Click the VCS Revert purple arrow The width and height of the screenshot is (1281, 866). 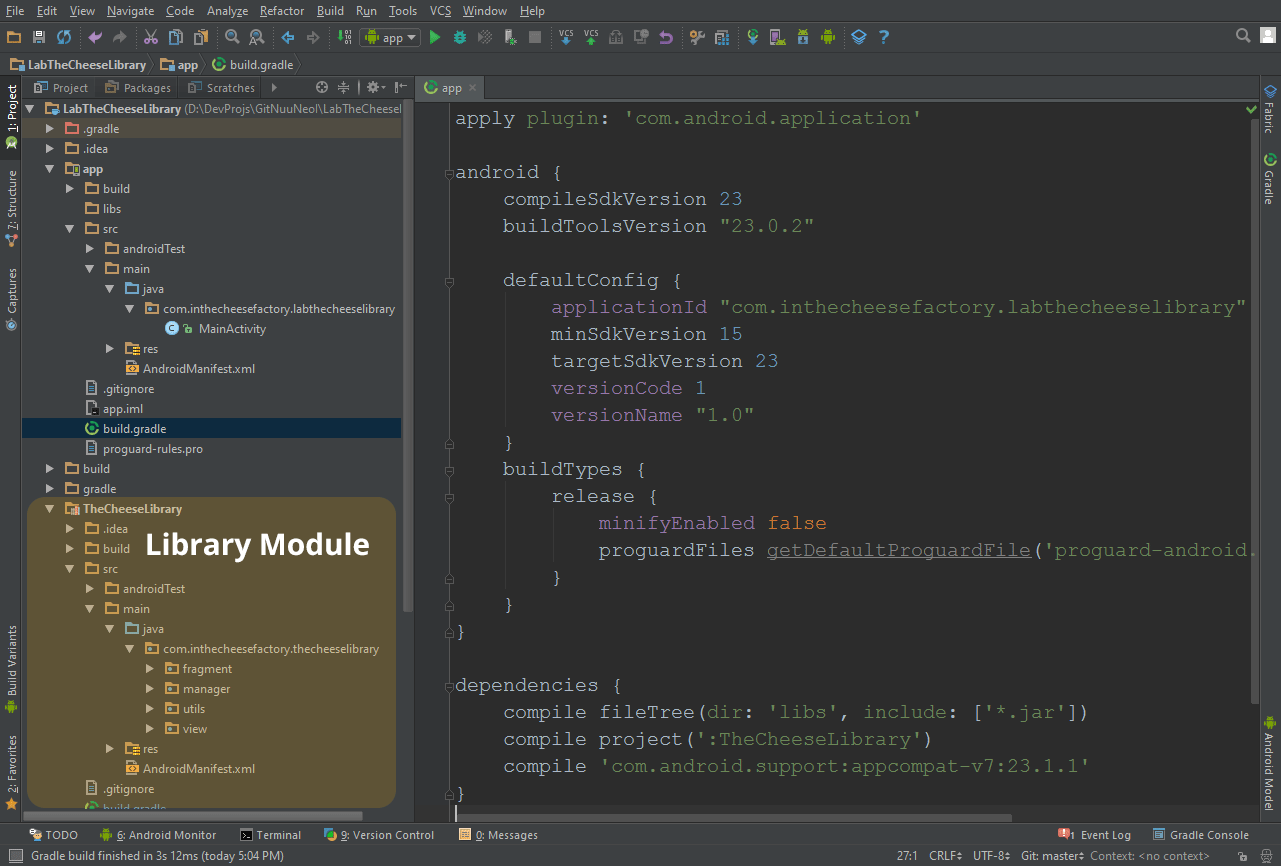pyautogui.click(x=666, y=37)
